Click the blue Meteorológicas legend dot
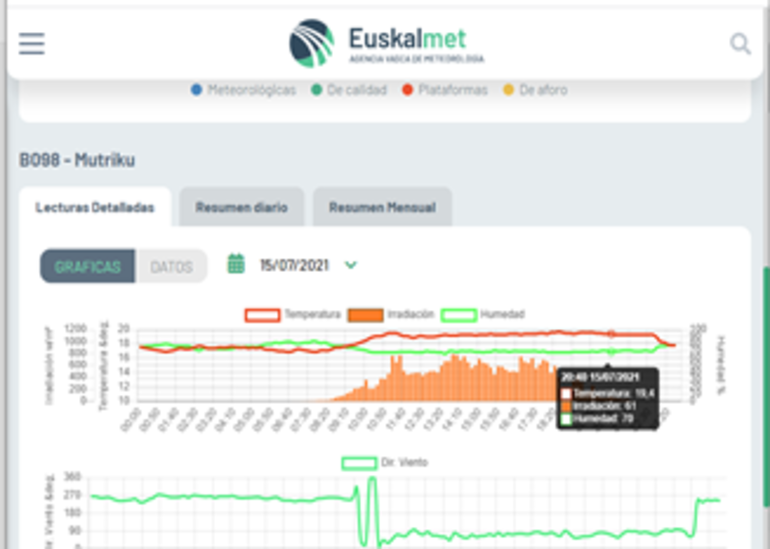Screen dimensions: 770x549 coord(197,90)
